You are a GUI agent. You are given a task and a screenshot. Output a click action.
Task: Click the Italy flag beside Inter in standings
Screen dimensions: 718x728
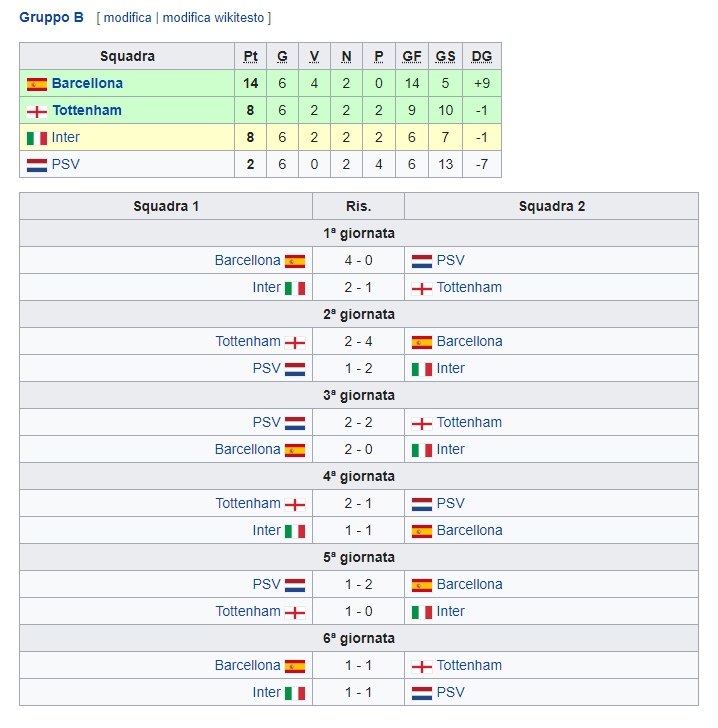[37, 138]
